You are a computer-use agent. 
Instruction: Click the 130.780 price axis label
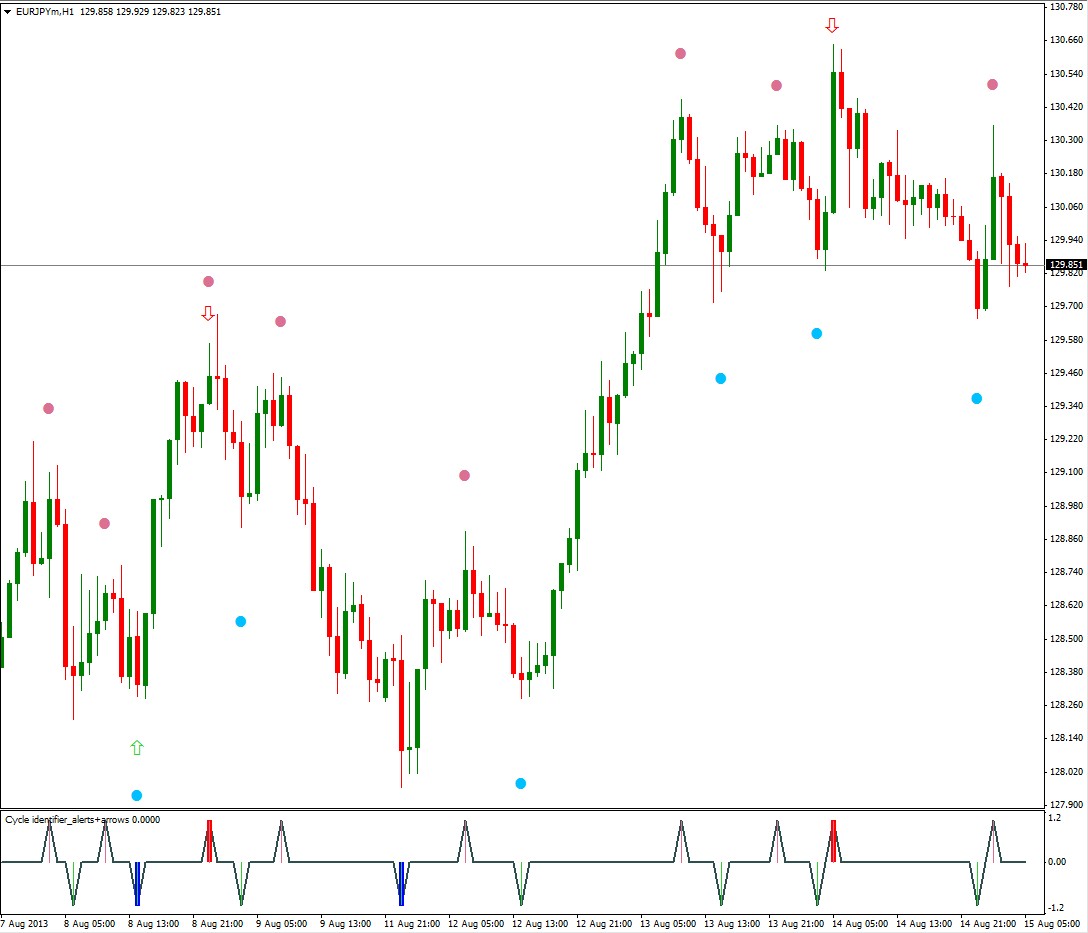[x=1066, y=6]
